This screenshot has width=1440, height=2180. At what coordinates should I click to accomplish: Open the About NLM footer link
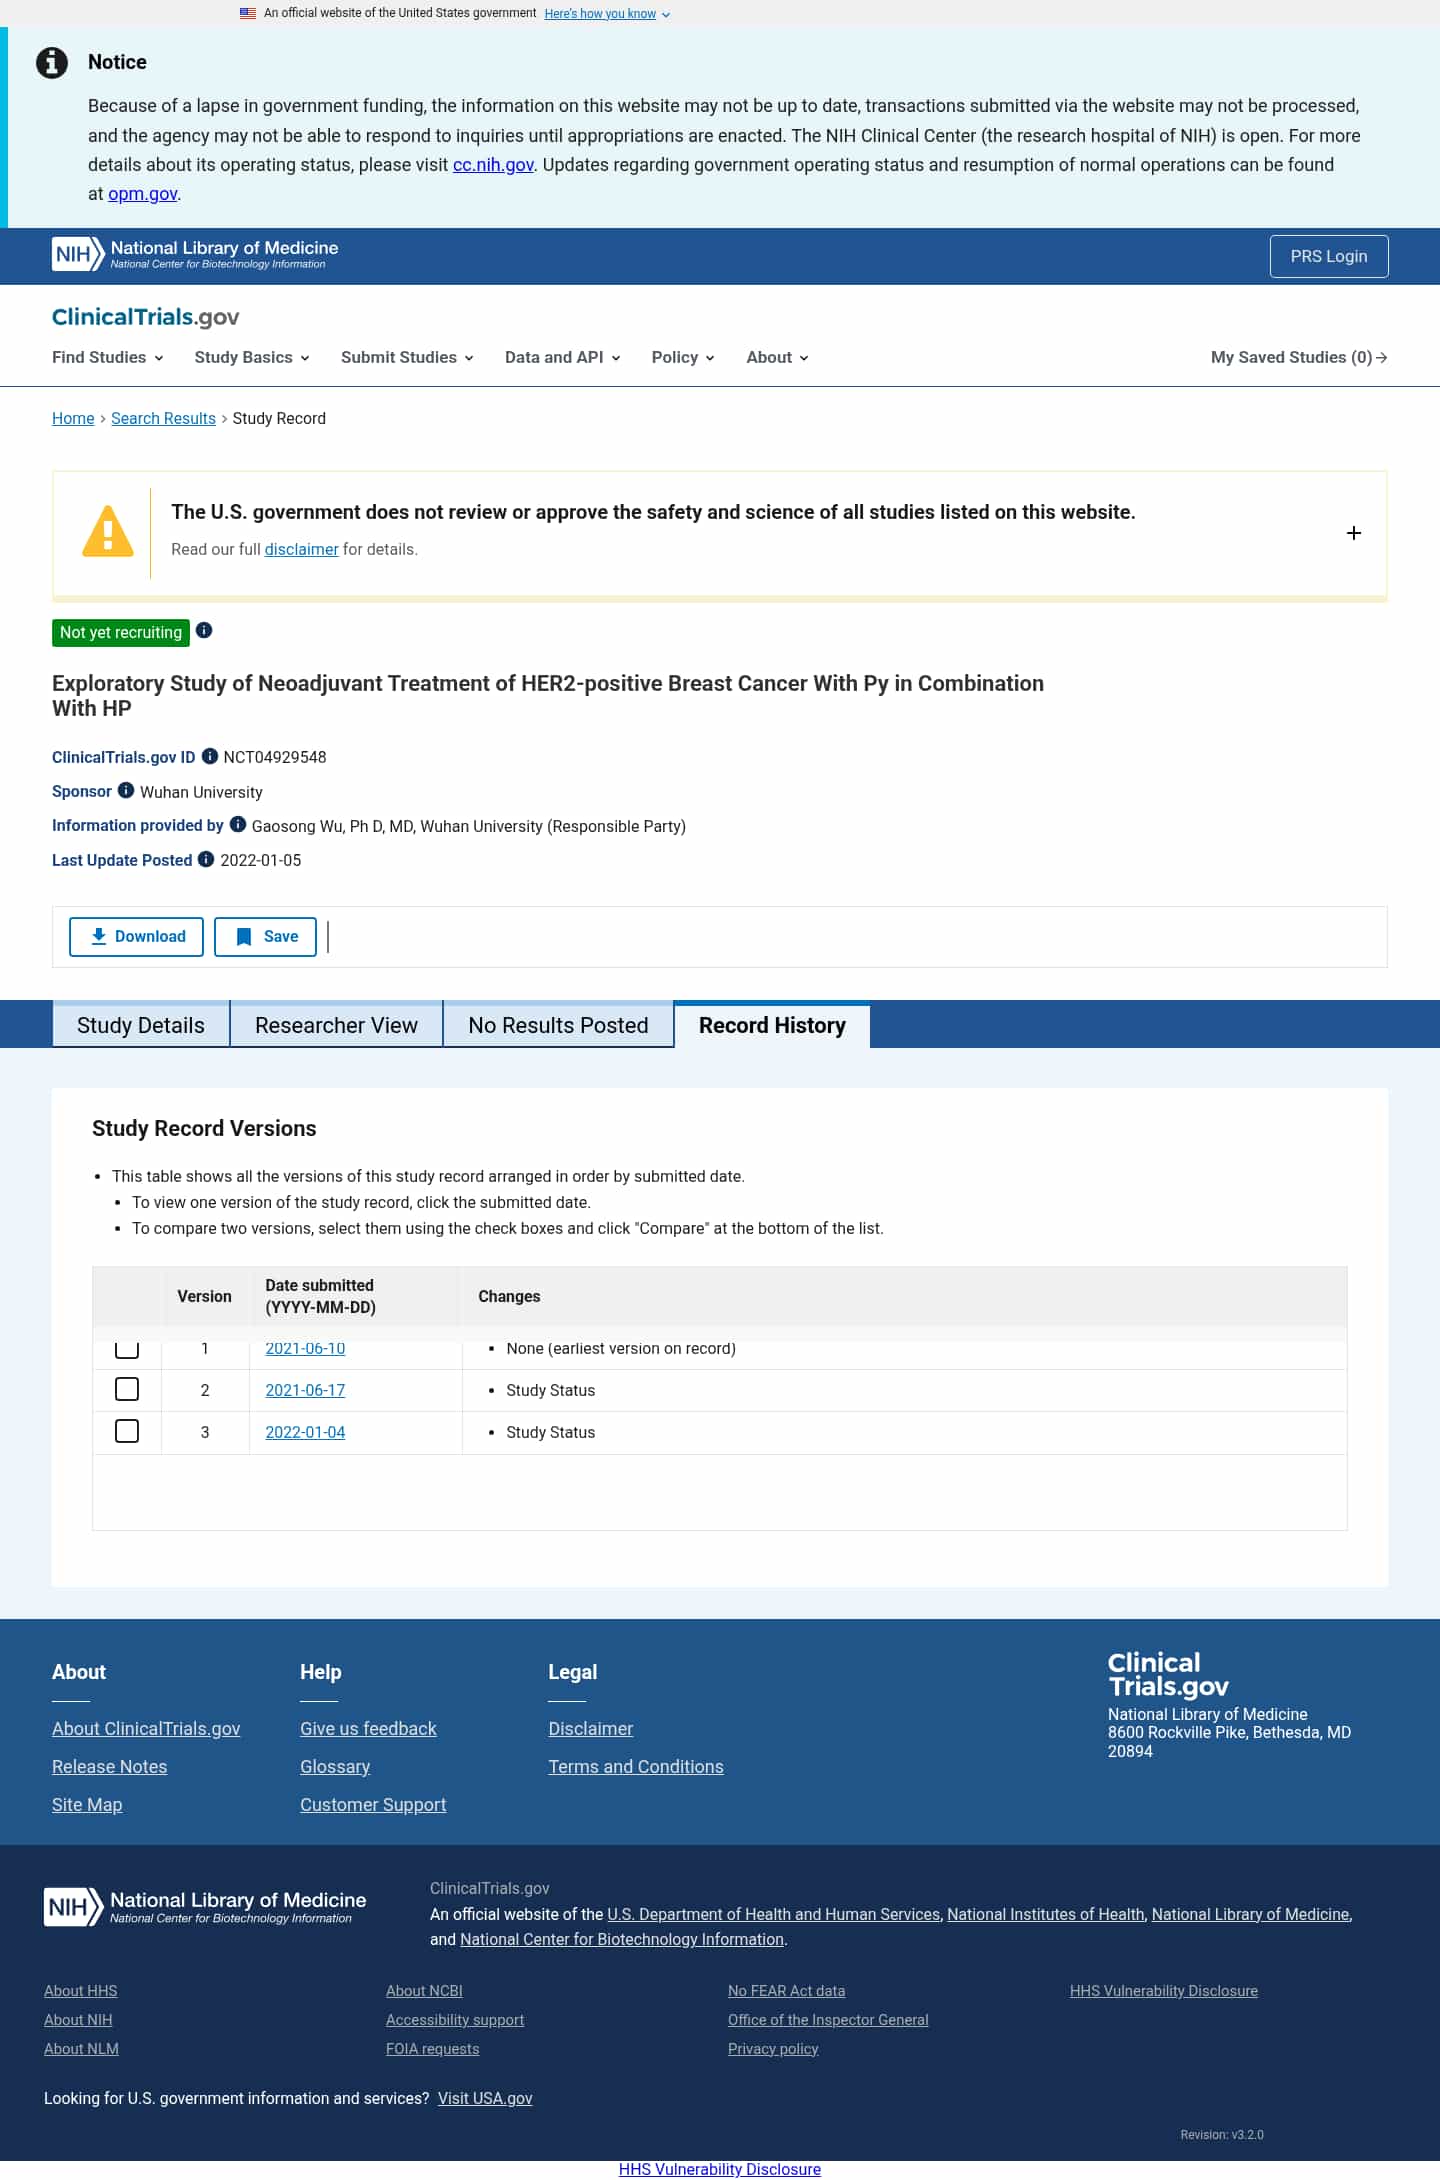point(81,2049)
